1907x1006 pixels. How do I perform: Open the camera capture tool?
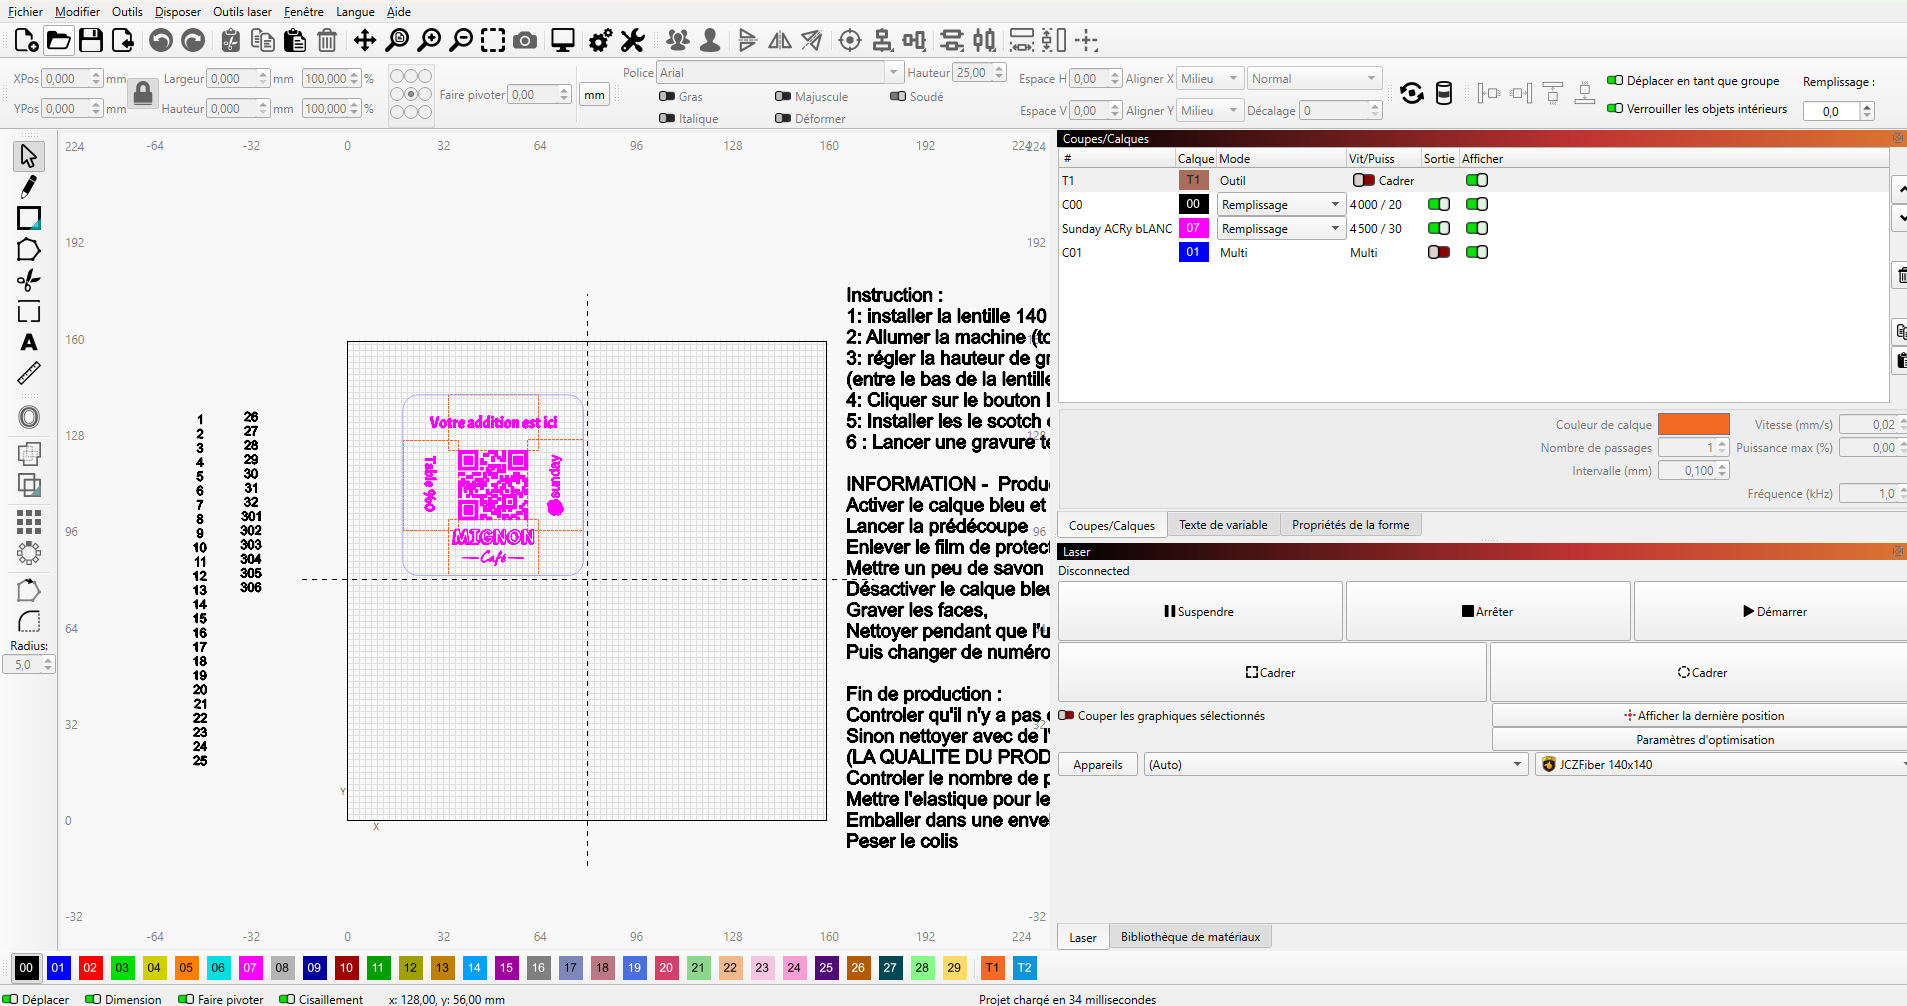pos(525,40)
